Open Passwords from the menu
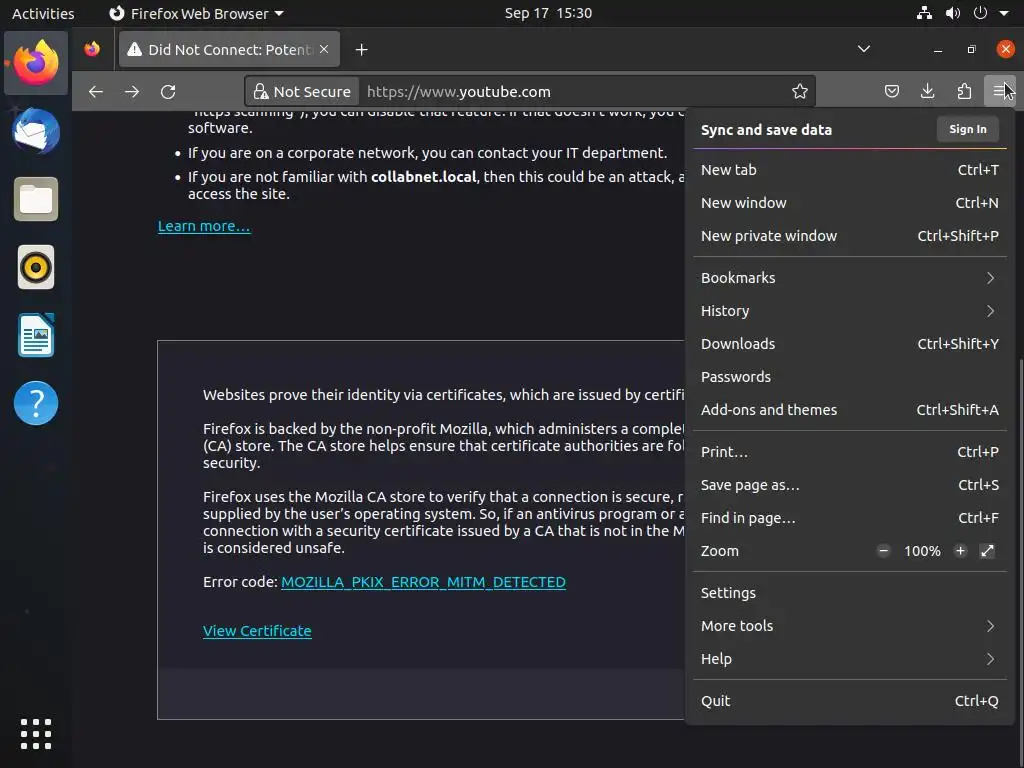Viewport: 1024px width, 768px height. [850, 377]
